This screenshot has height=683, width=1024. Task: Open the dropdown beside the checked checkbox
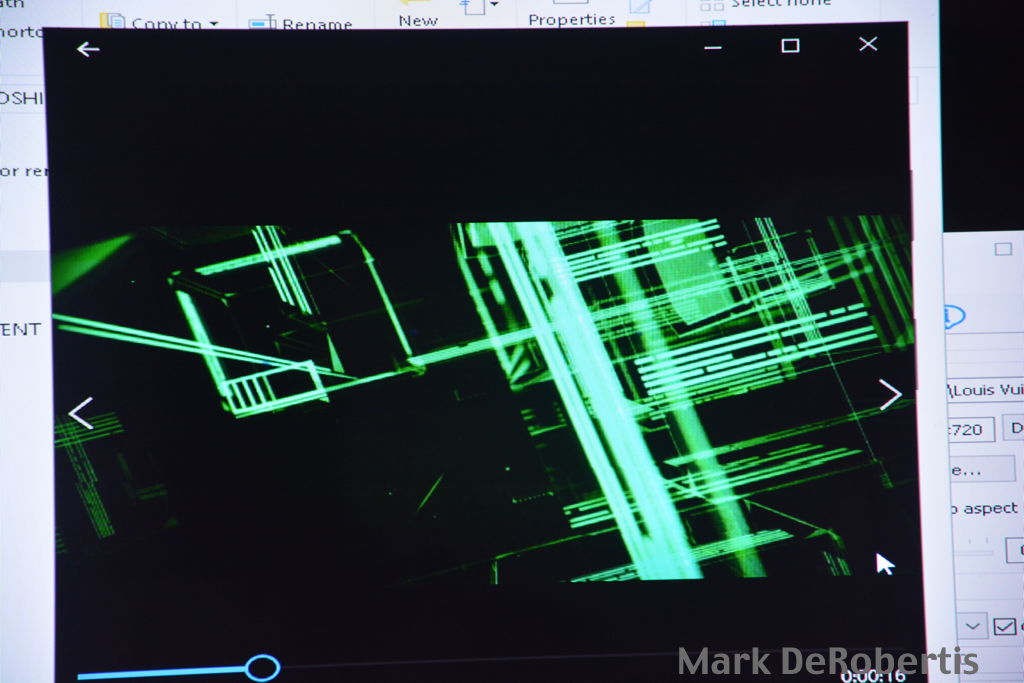[x=971, y=627]
